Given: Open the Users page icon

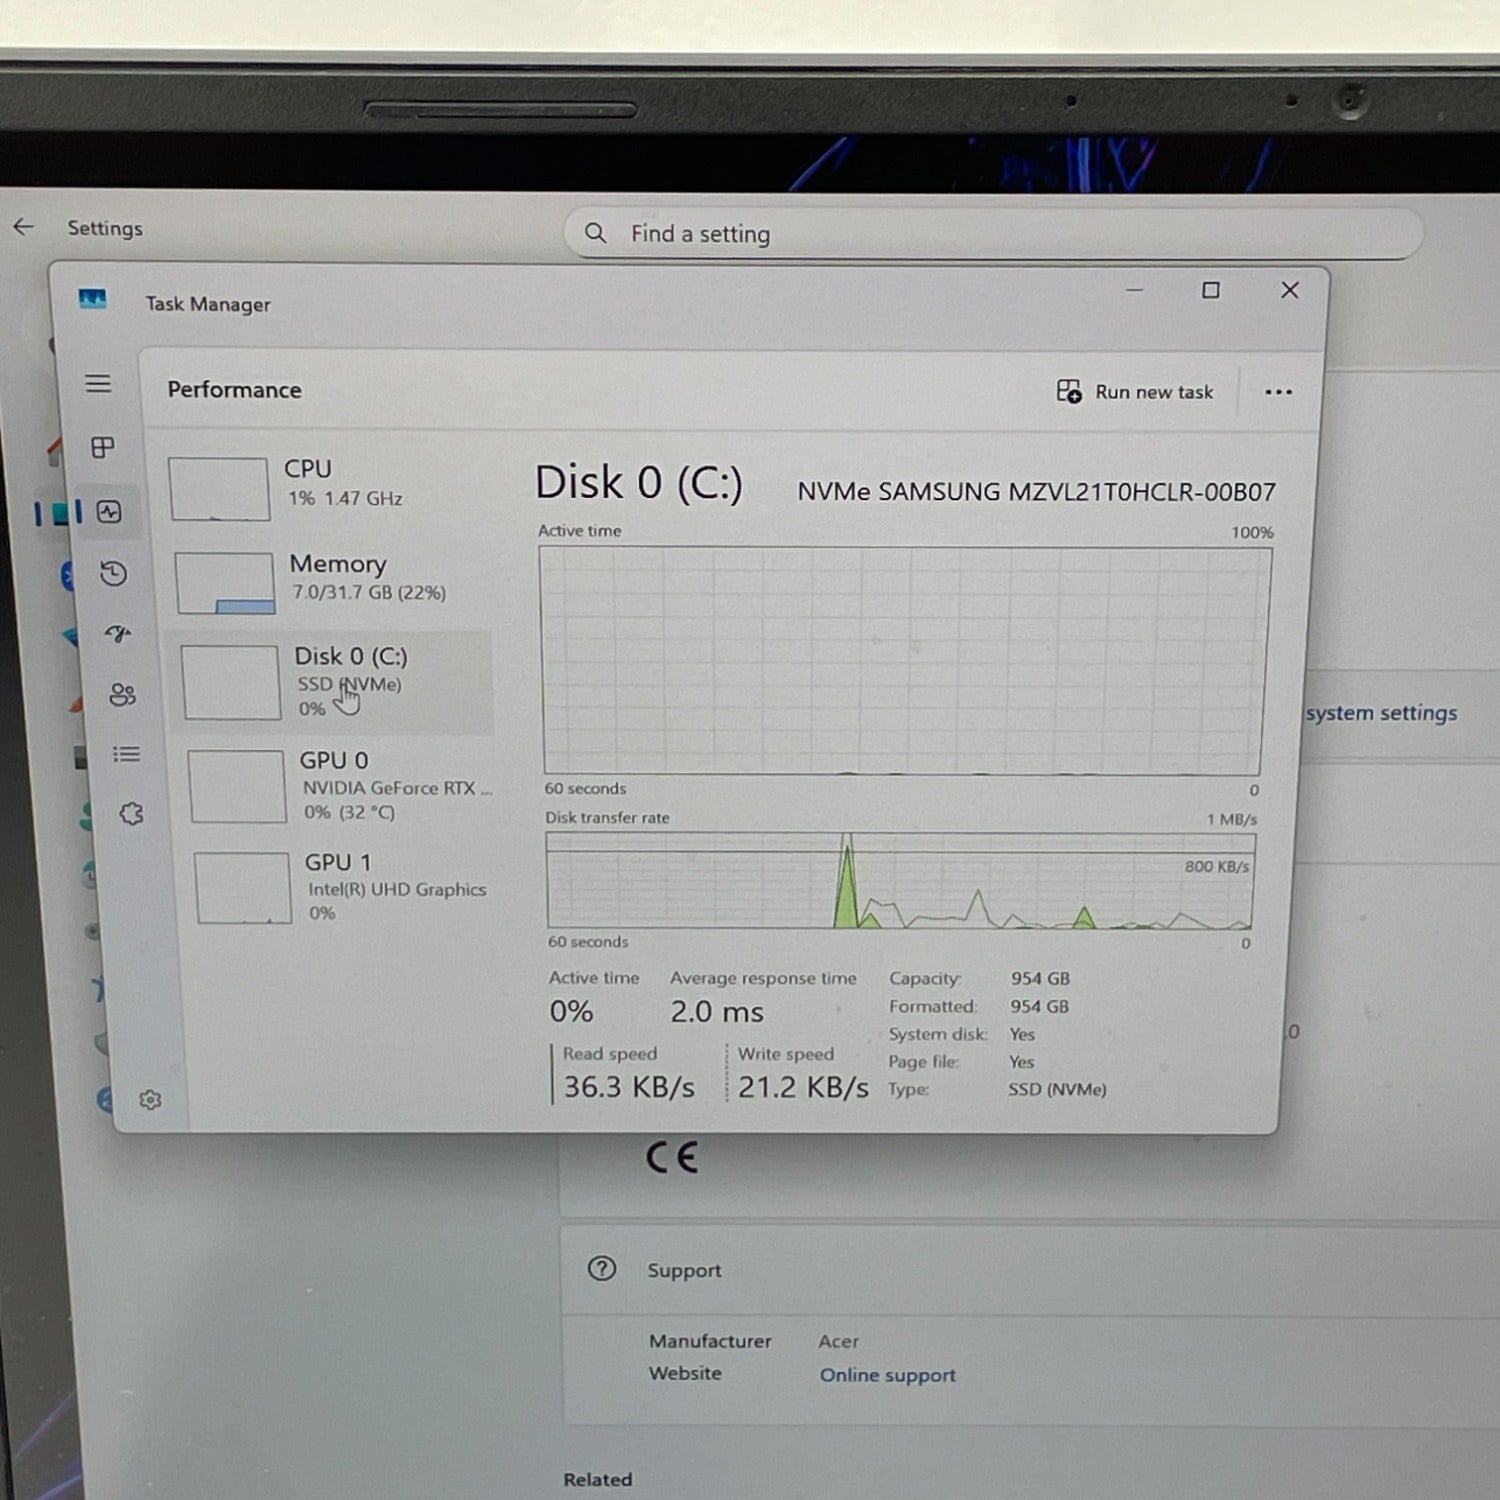Looking at the screenshot, I should click(122, 694).
